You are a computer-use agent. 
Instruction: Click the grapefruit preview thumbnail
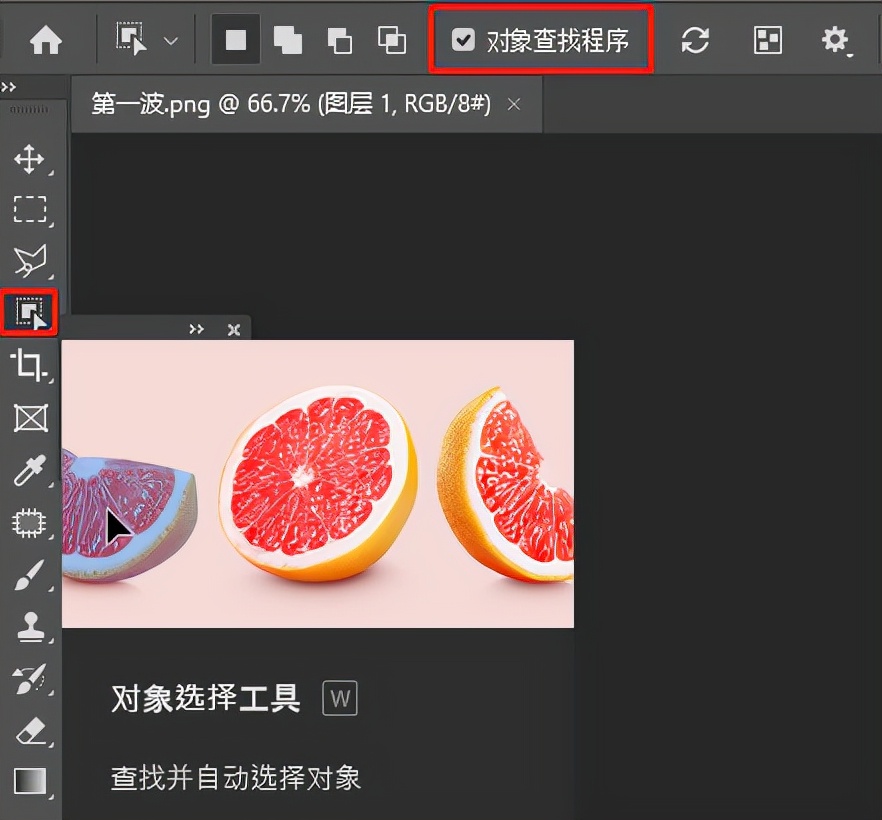coord(318,483)
